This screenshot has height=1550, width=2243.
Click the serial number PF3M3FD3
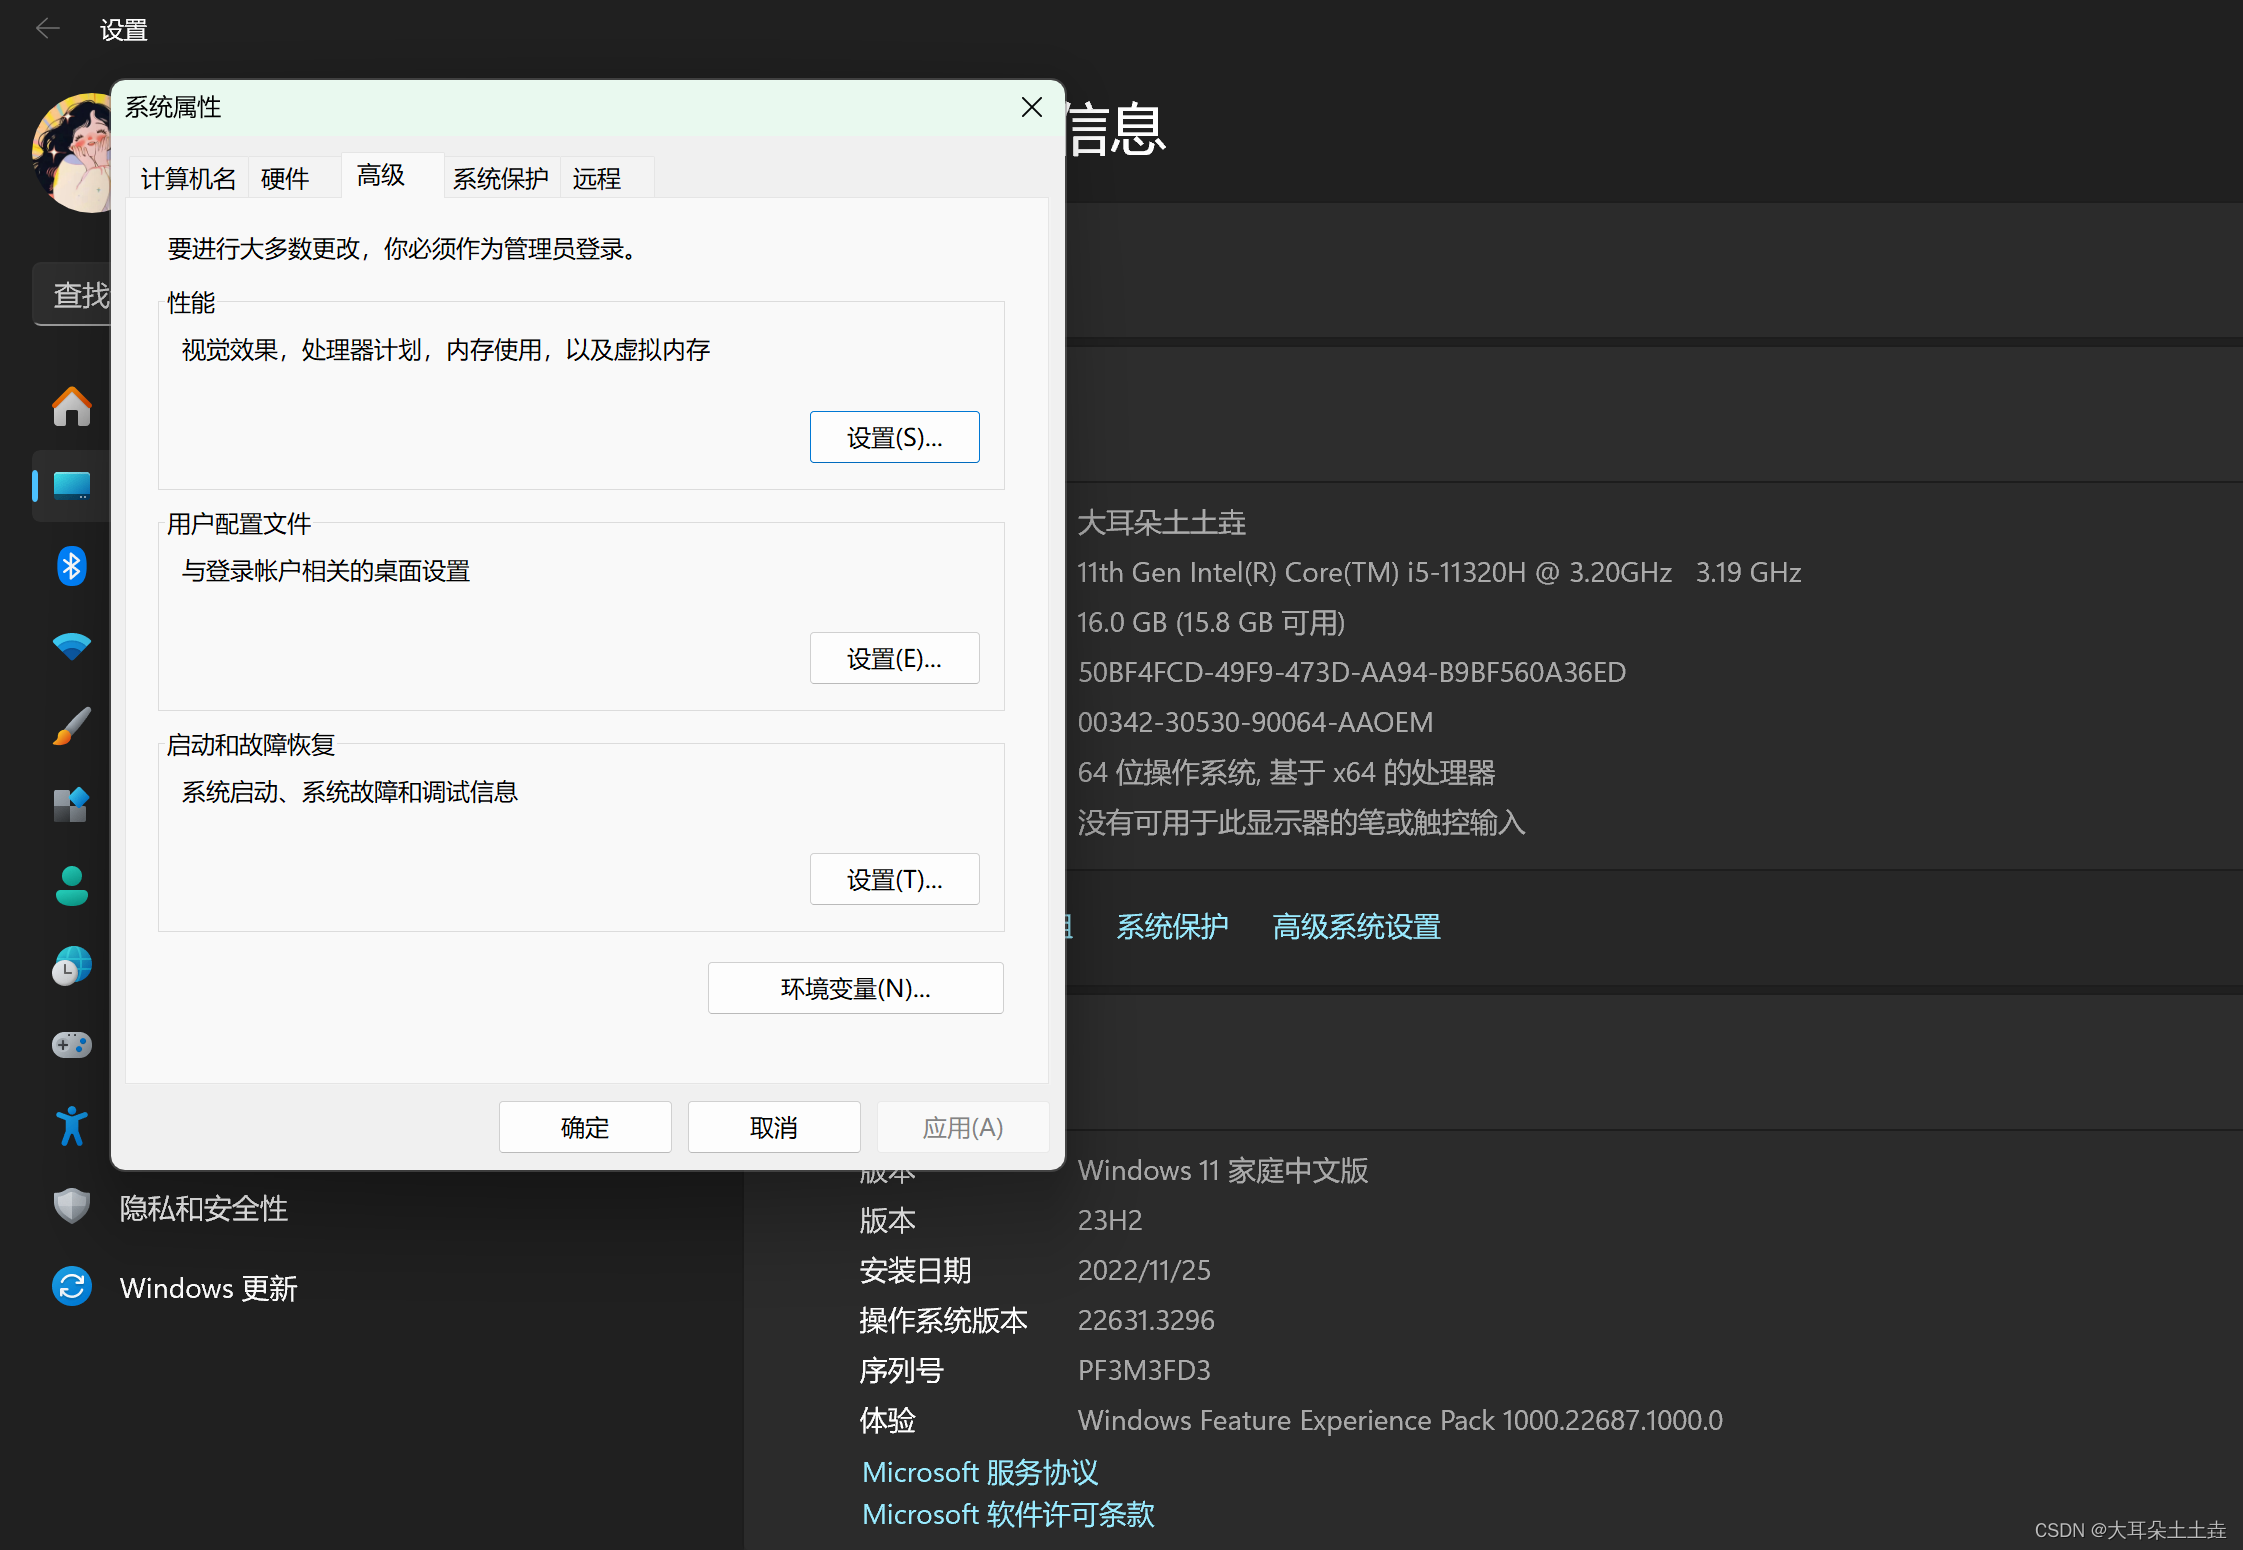[x=1144, y=1370]
